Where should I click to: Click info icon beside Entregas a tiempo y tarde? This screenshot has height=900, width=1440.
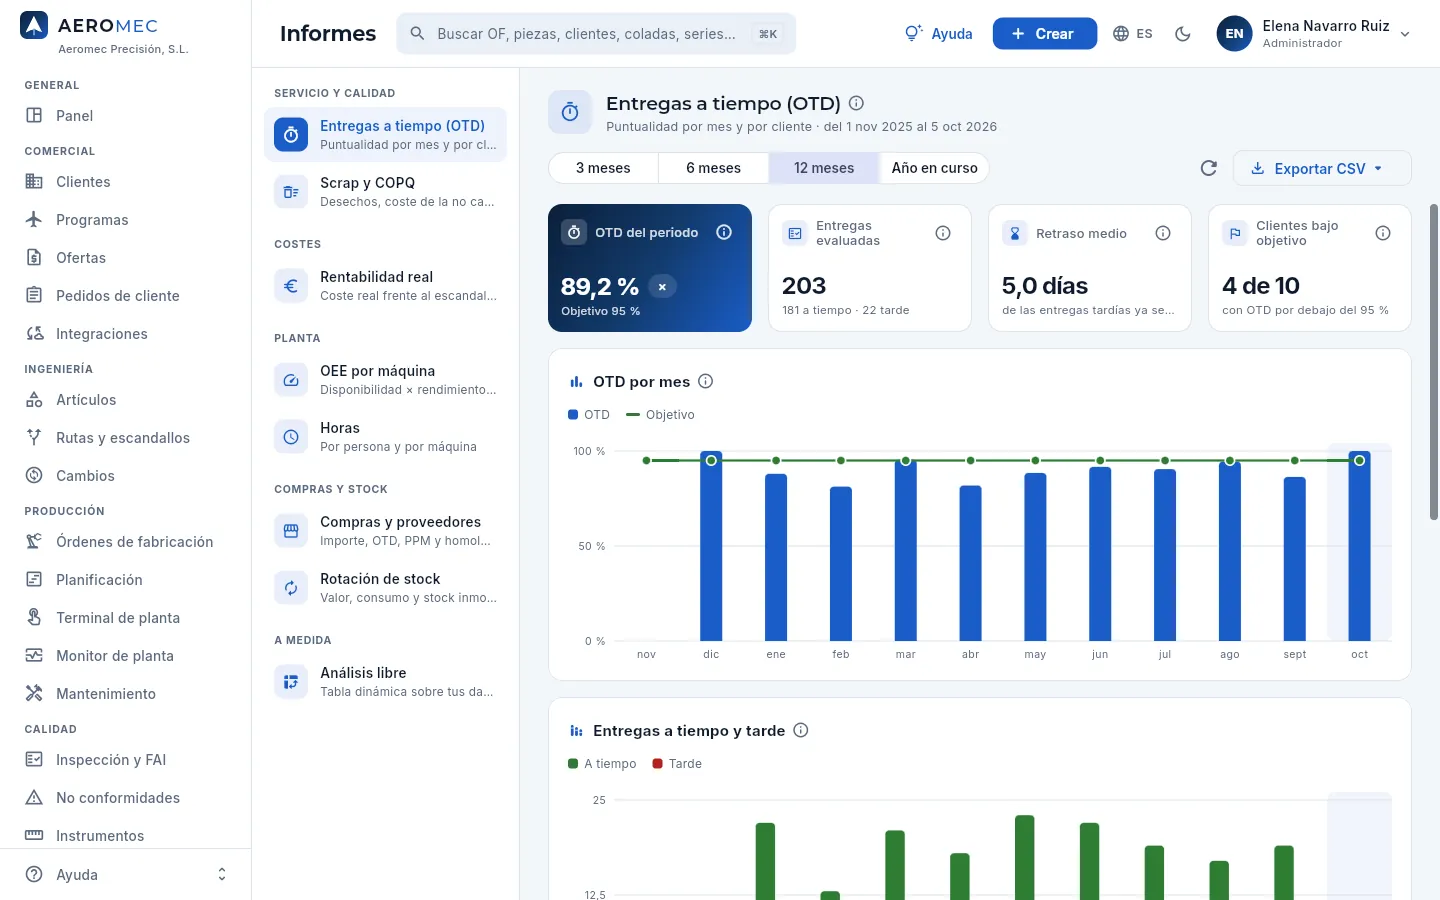(800, 730)
